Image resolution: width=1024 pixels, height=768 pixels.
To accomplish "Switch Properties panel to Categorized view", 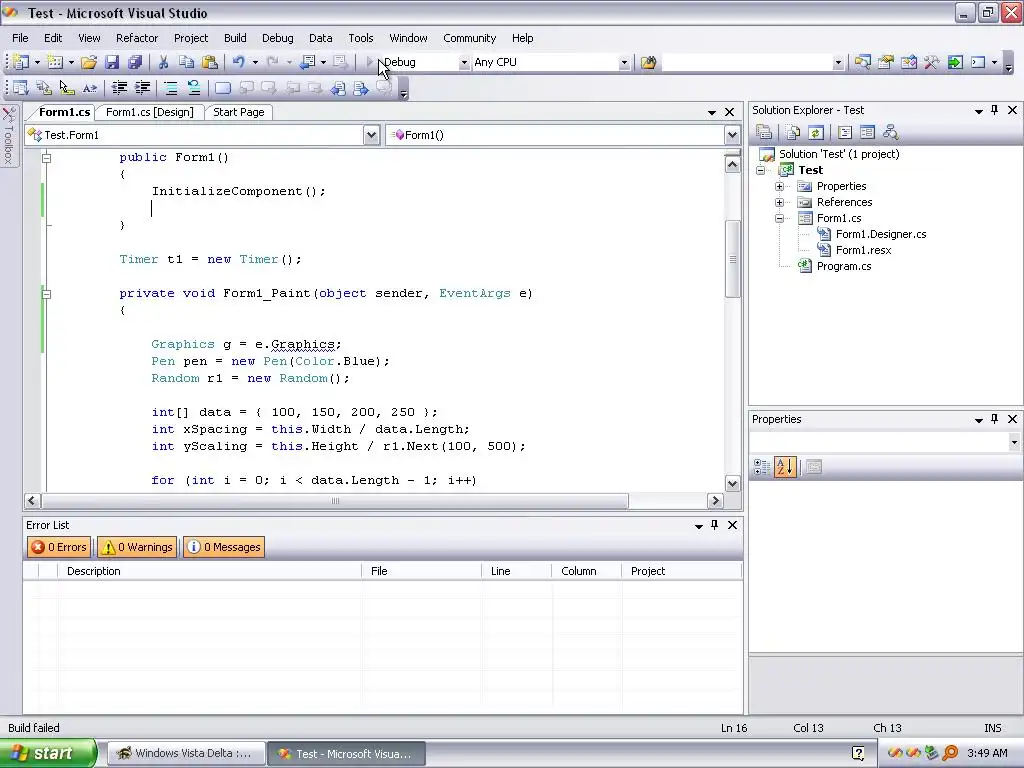I will pyautogui.click(x=762, y=467).
